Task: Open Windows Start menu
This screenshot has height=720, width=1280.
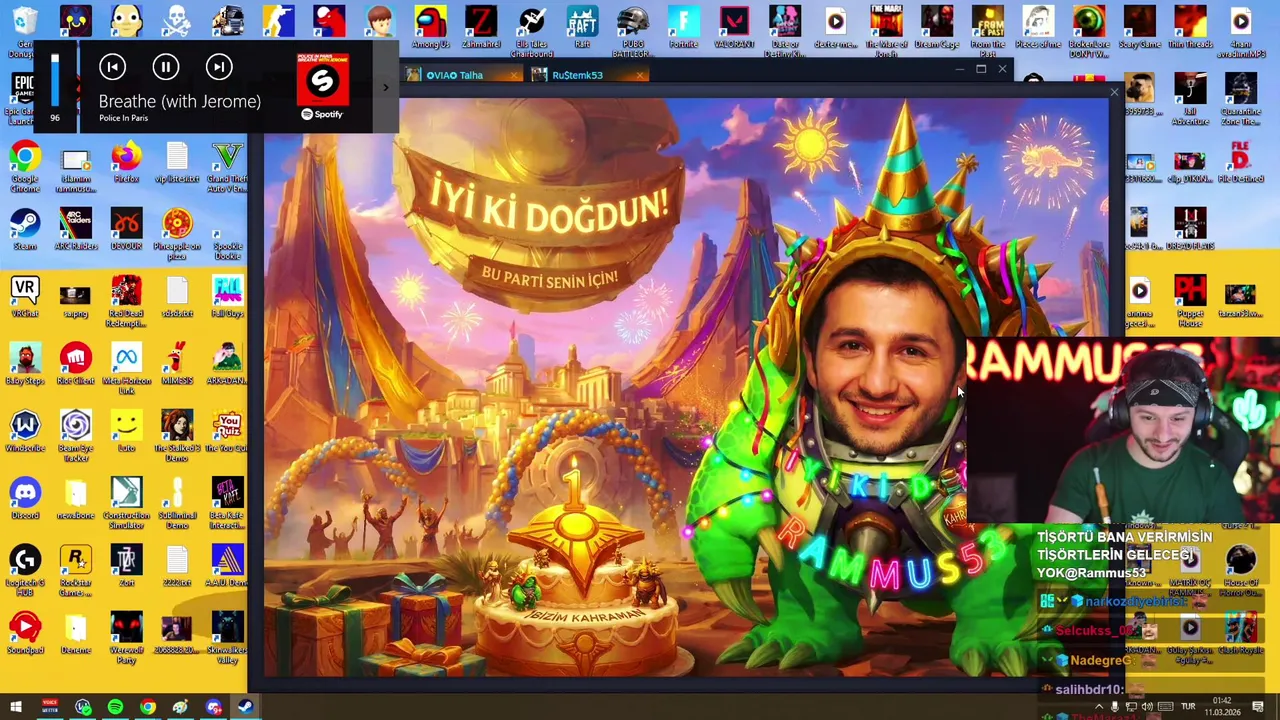Action: (x=16, y=708)
